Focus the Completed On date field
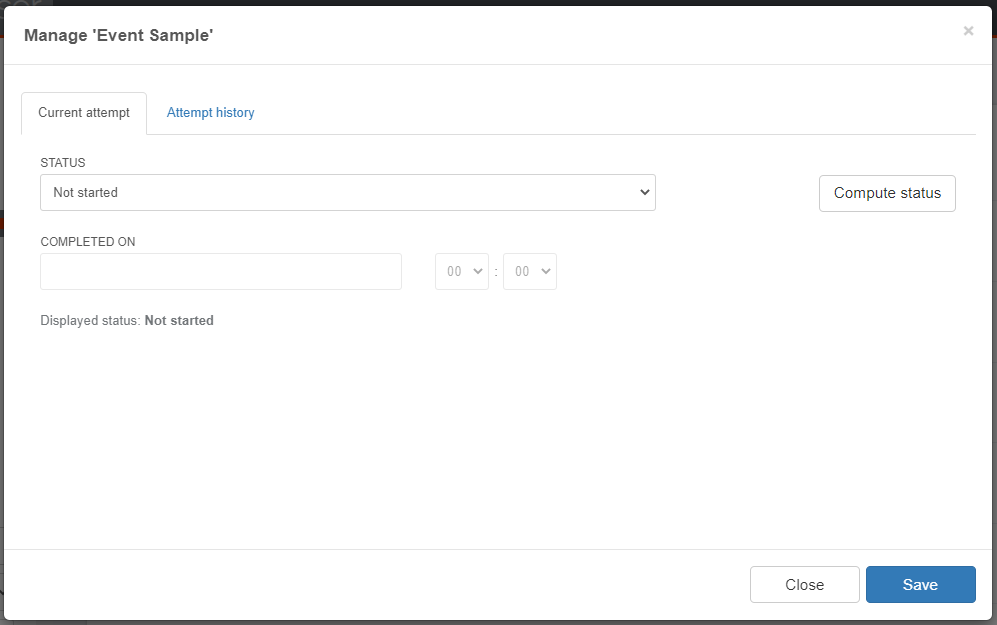Screen dimensions: 997x625 pos(221,271)
